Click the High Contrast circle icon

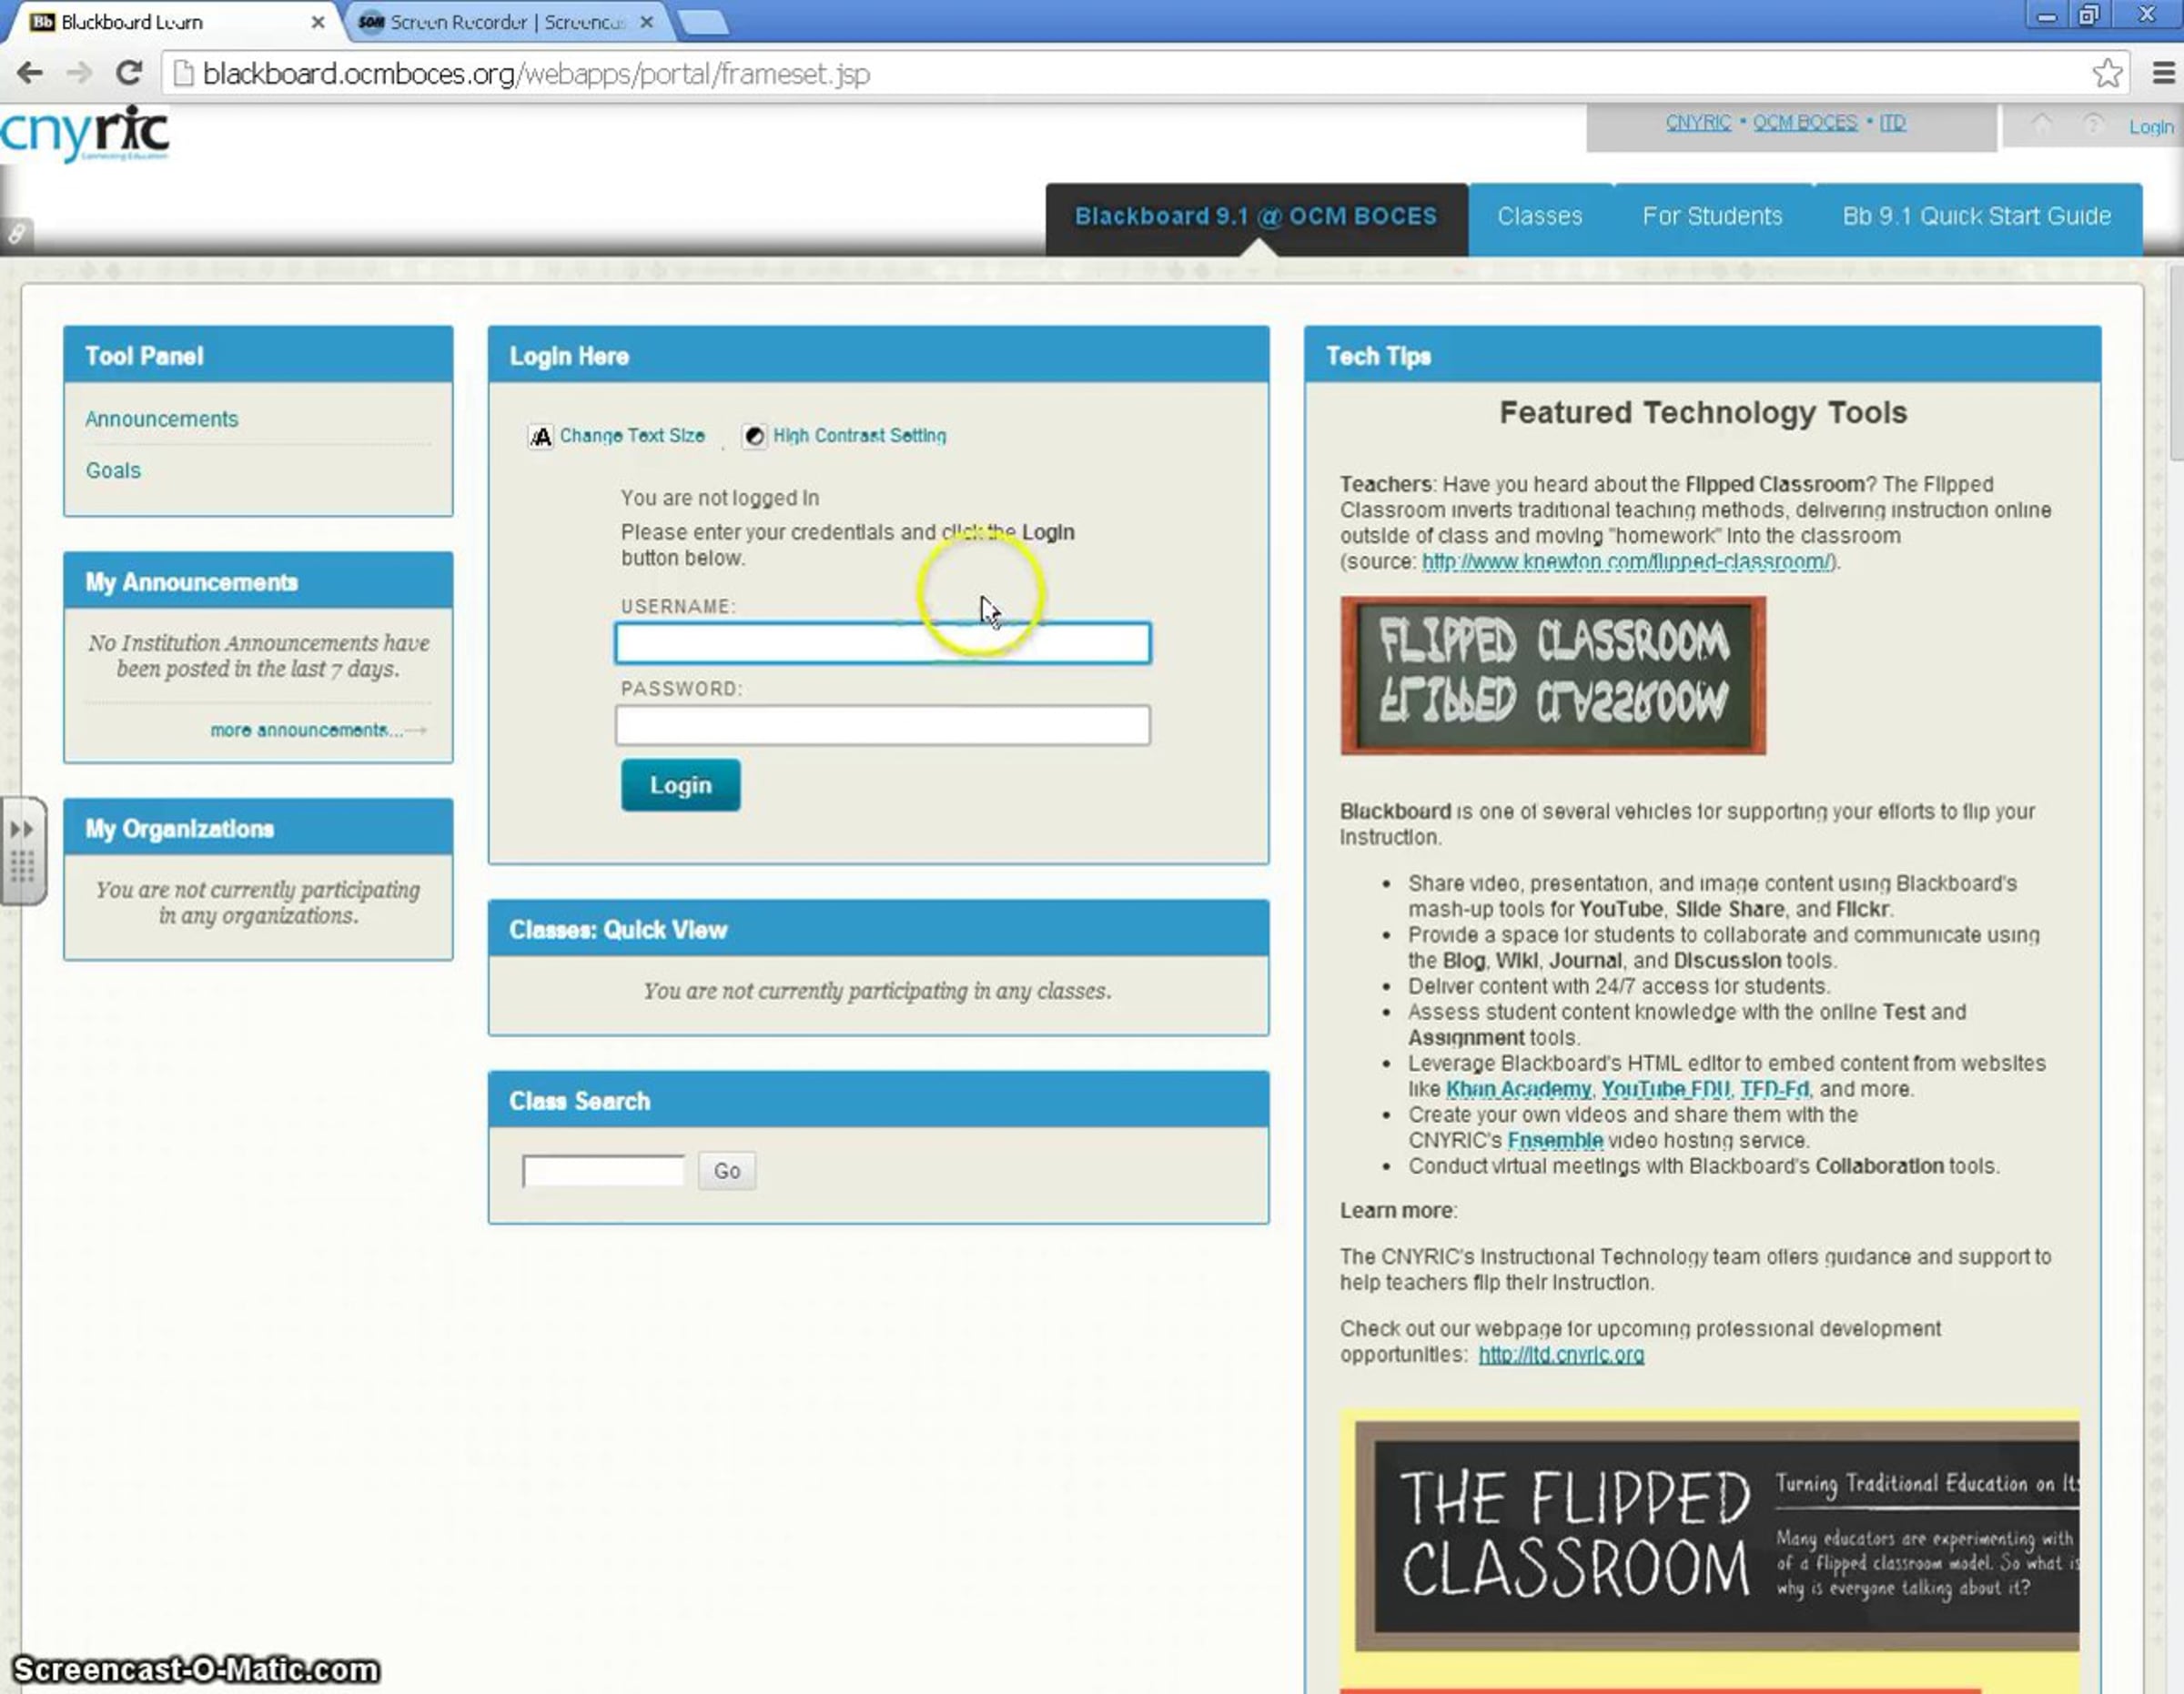coord(754,436)
